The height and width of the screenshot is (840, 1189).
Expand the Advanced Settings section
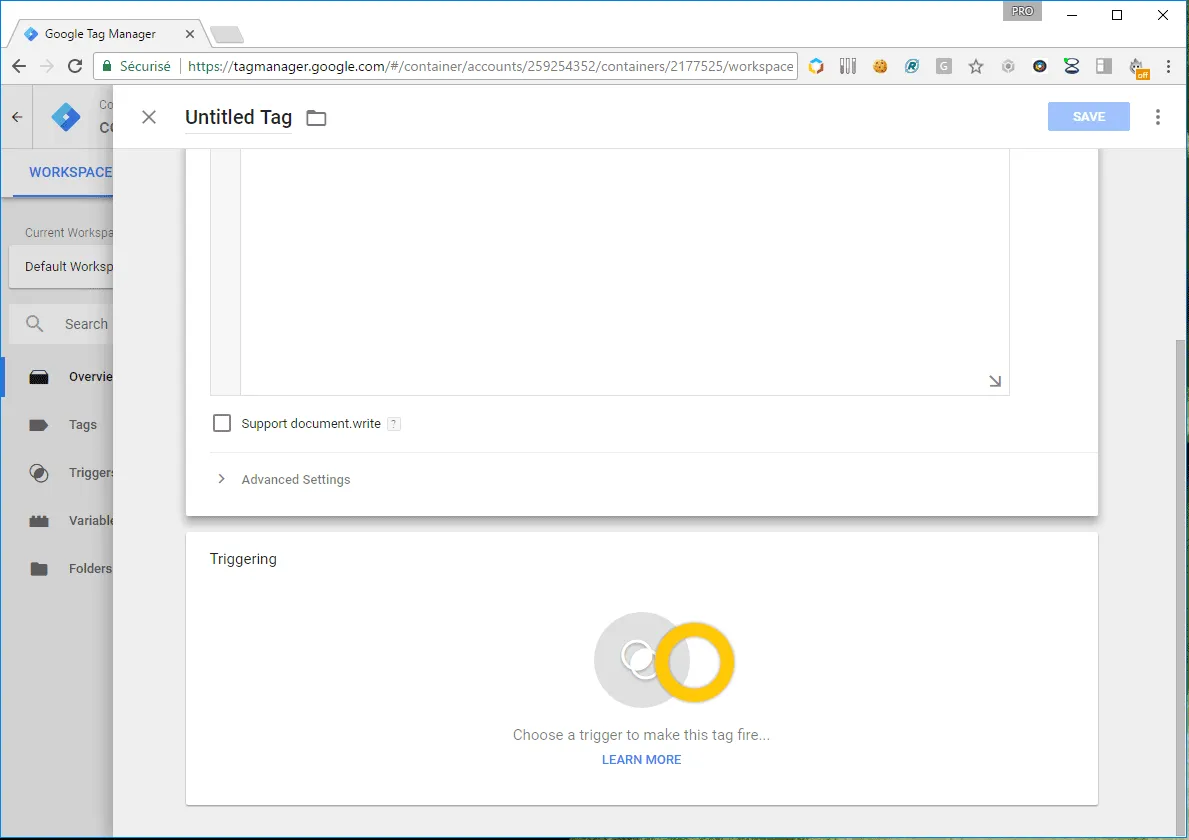pyautogui.click(x=295, y=480)
